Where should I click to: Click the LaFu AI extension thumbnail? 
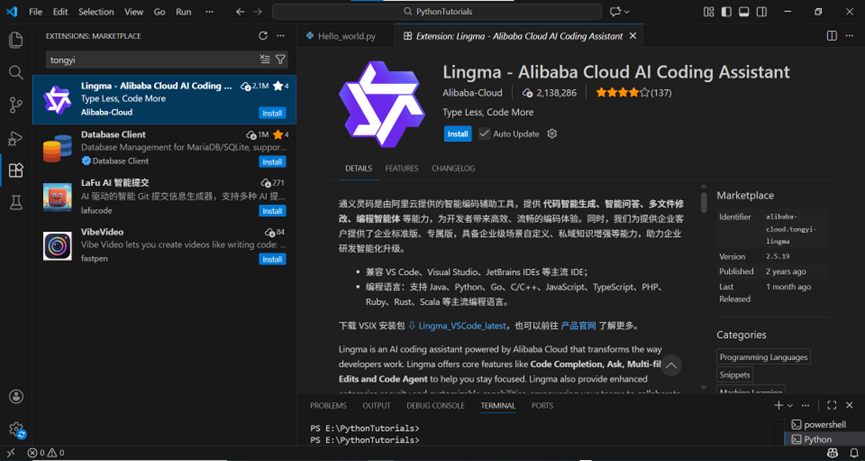57,197
